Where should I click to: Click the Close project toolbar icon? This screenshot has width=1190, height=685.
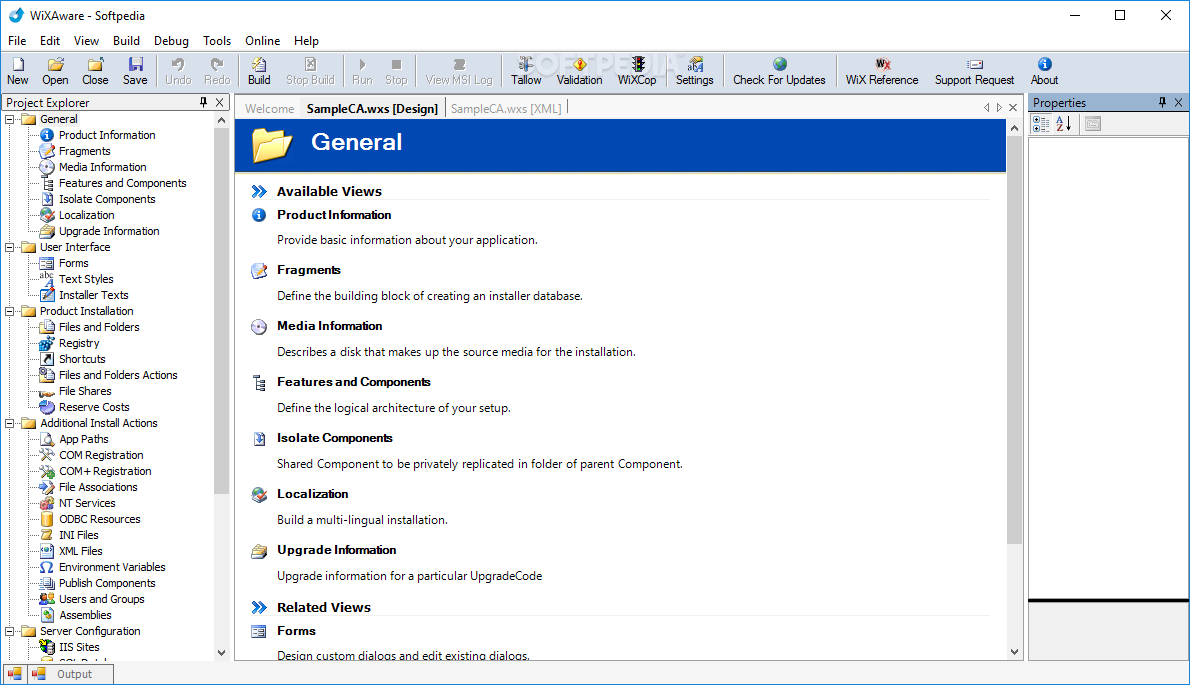(95, 71)
